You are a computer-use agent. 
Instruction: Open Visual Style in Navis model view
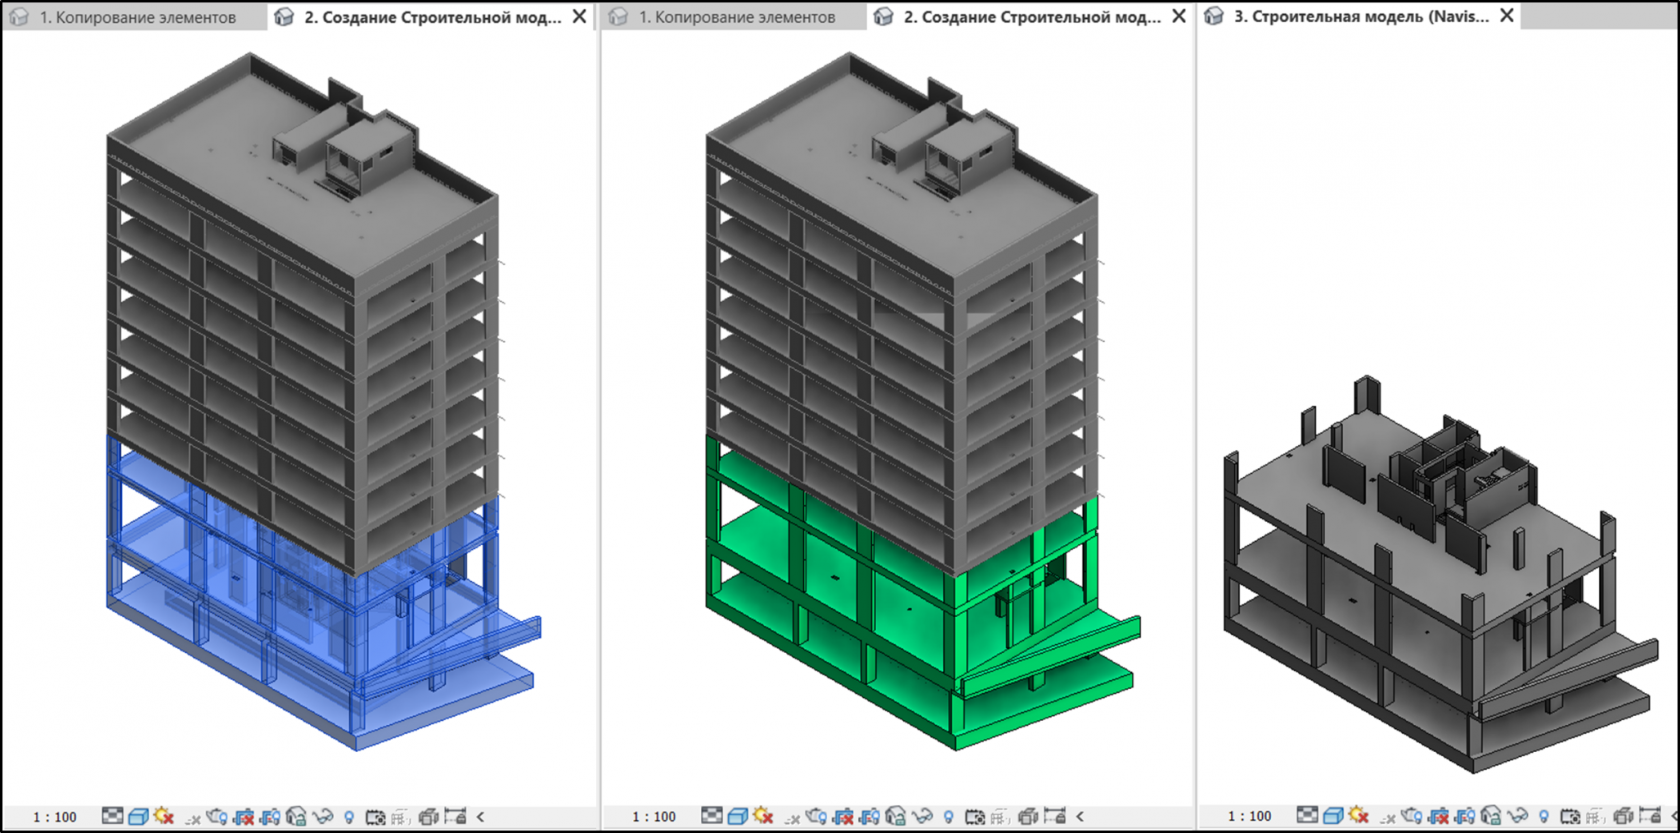coord(1333,815)
